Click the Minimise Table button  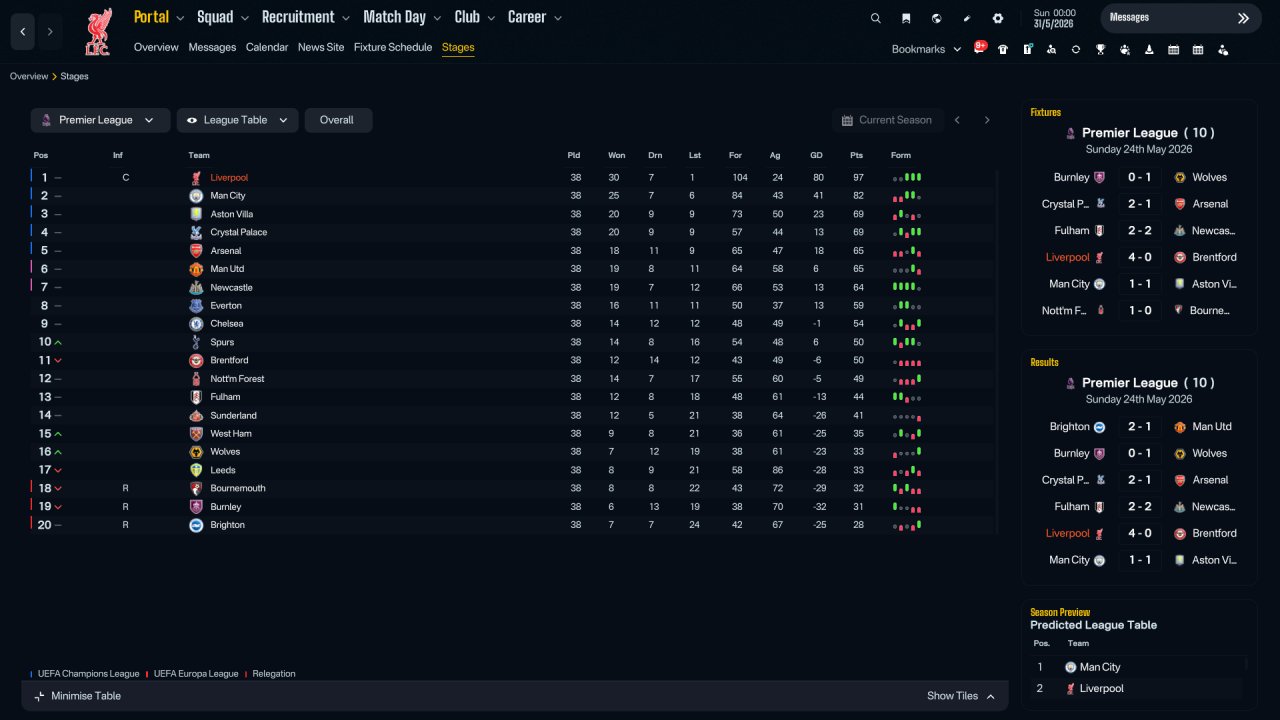(x=77, y=696)
